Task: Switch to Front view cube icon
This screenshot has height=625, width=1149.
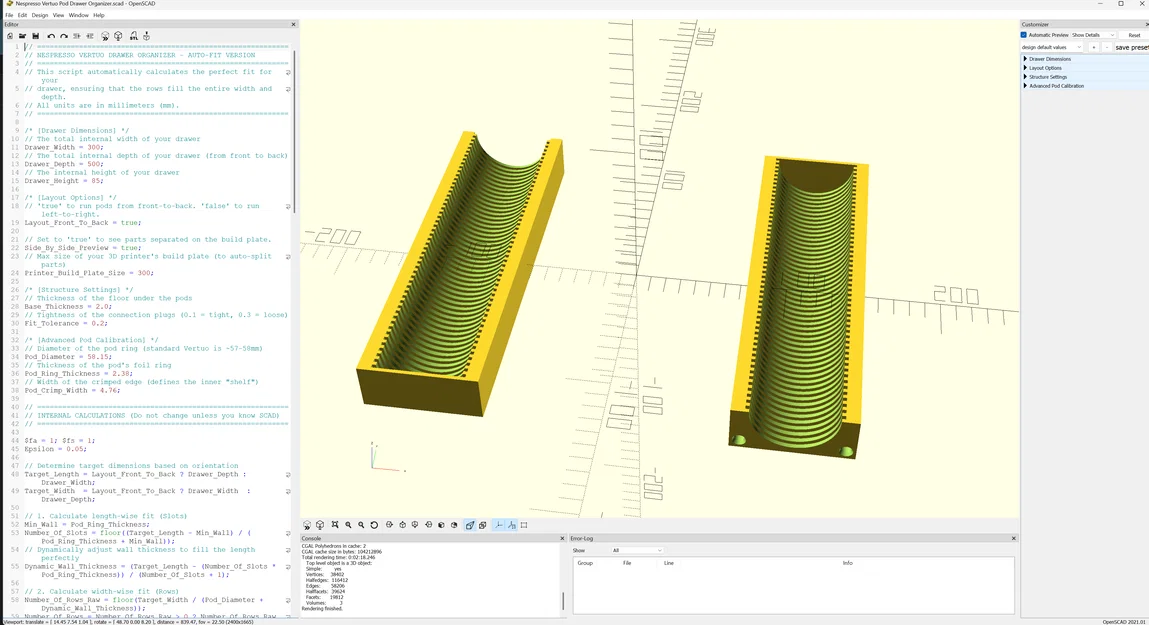Action: (441, 525)
